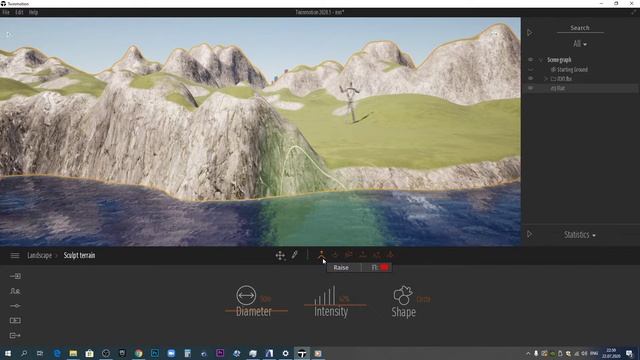This screenshot has height=360, width=640.
Task: Click the character figure in viewport
Action: [351, 102]
